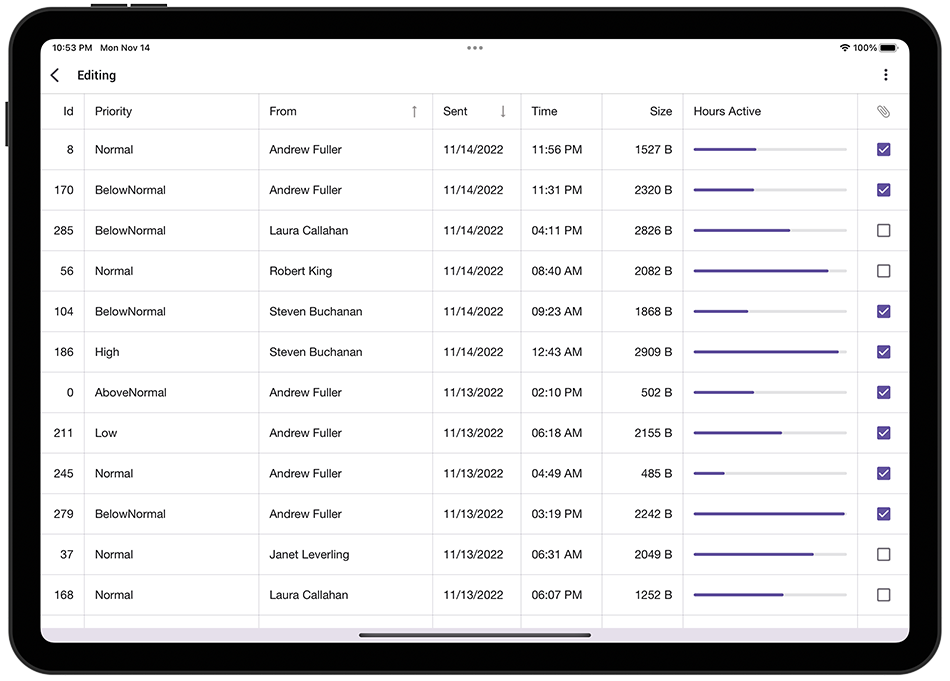Screen dimensions: 950x681
Task: Tap the descending sort arrow on Sent column
Action: 502,111
